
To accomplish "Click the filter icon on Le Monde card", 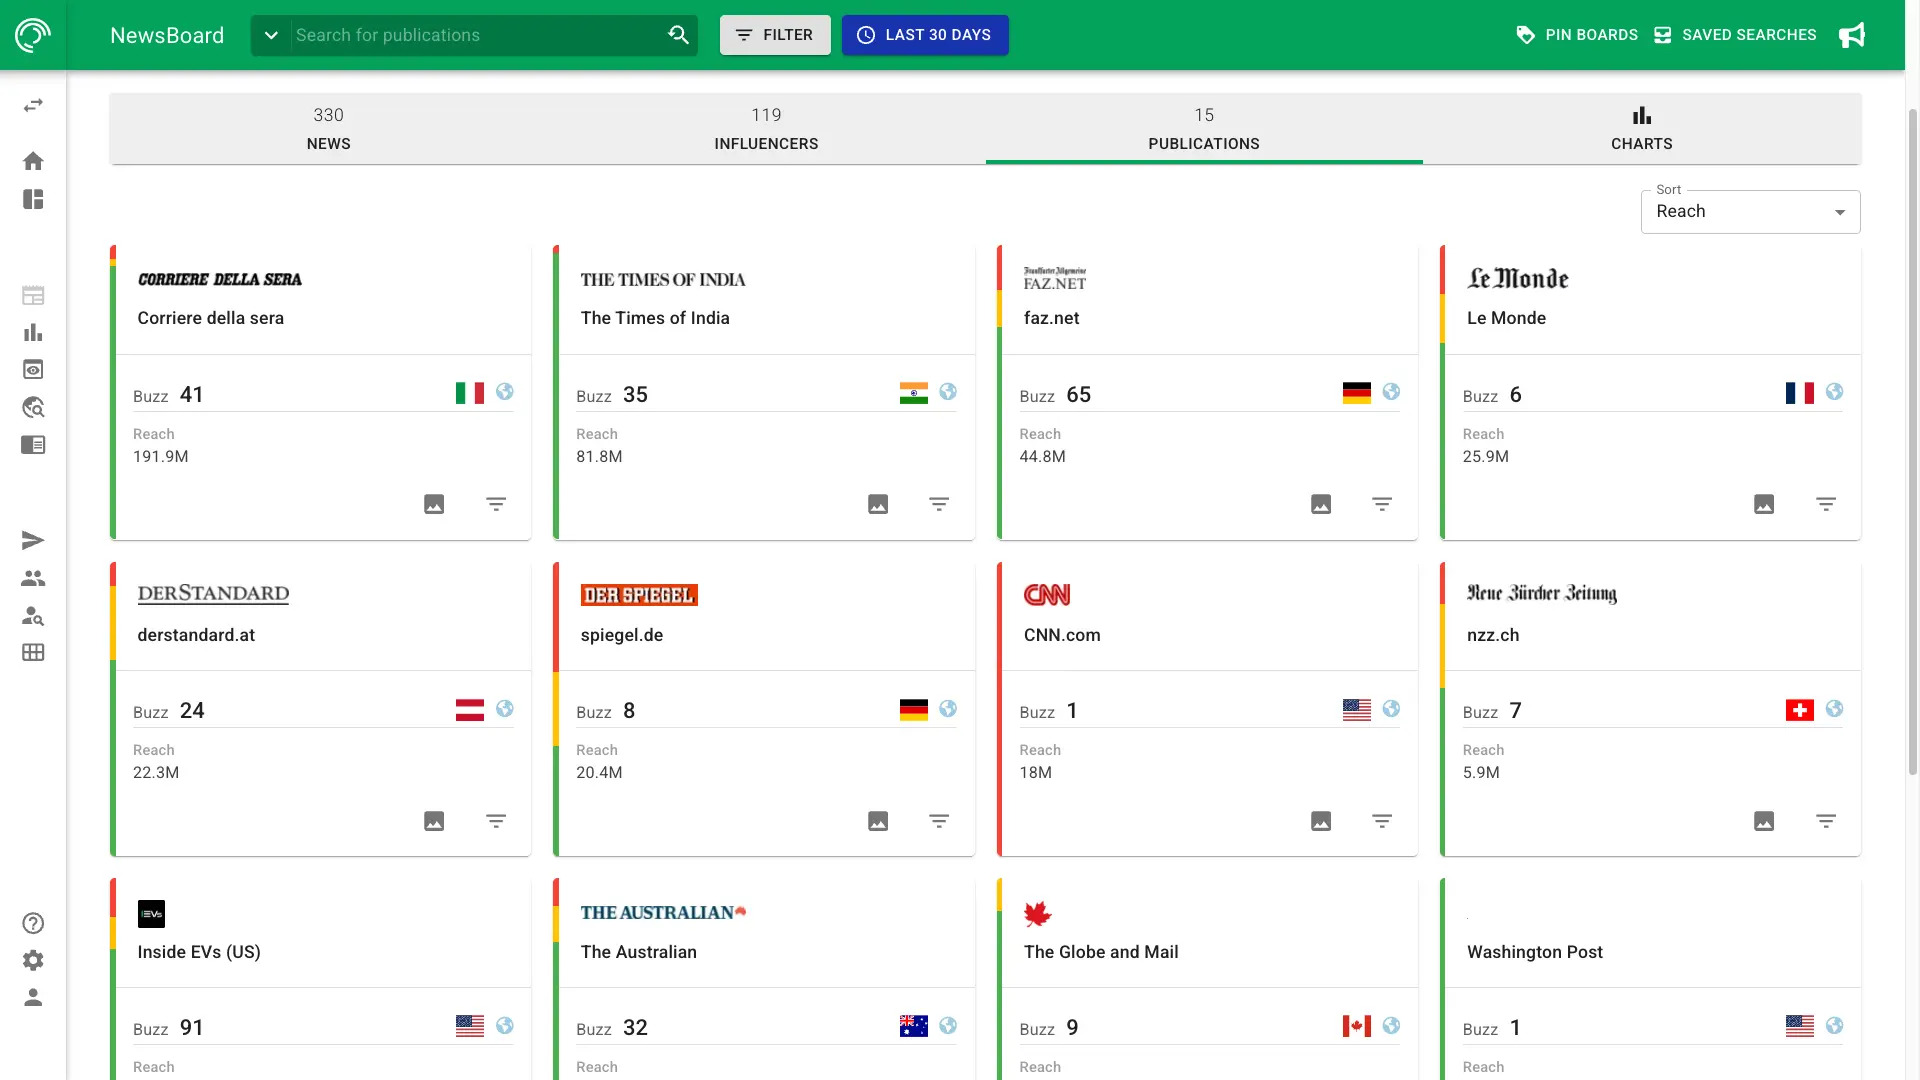I will [1826, 504].
